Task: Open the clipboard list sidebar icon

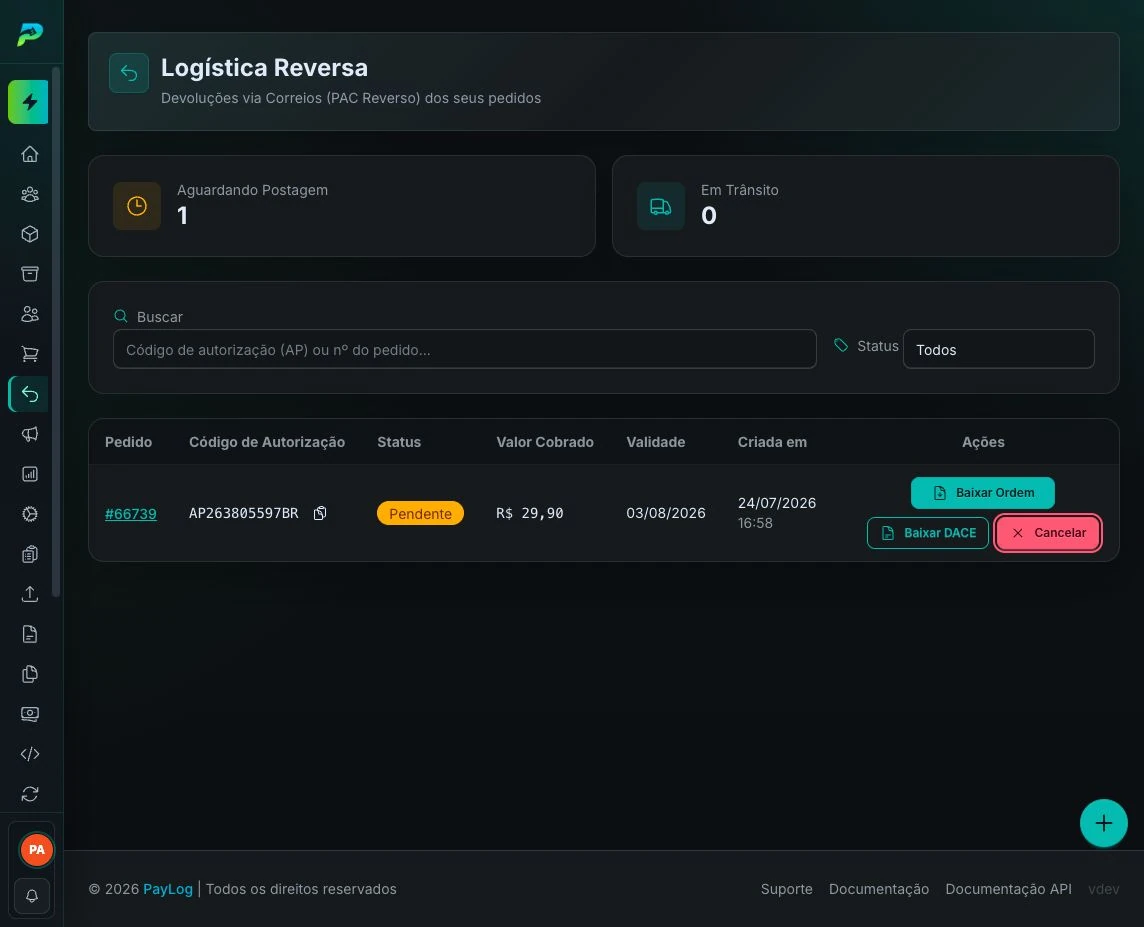Action: 30,554
